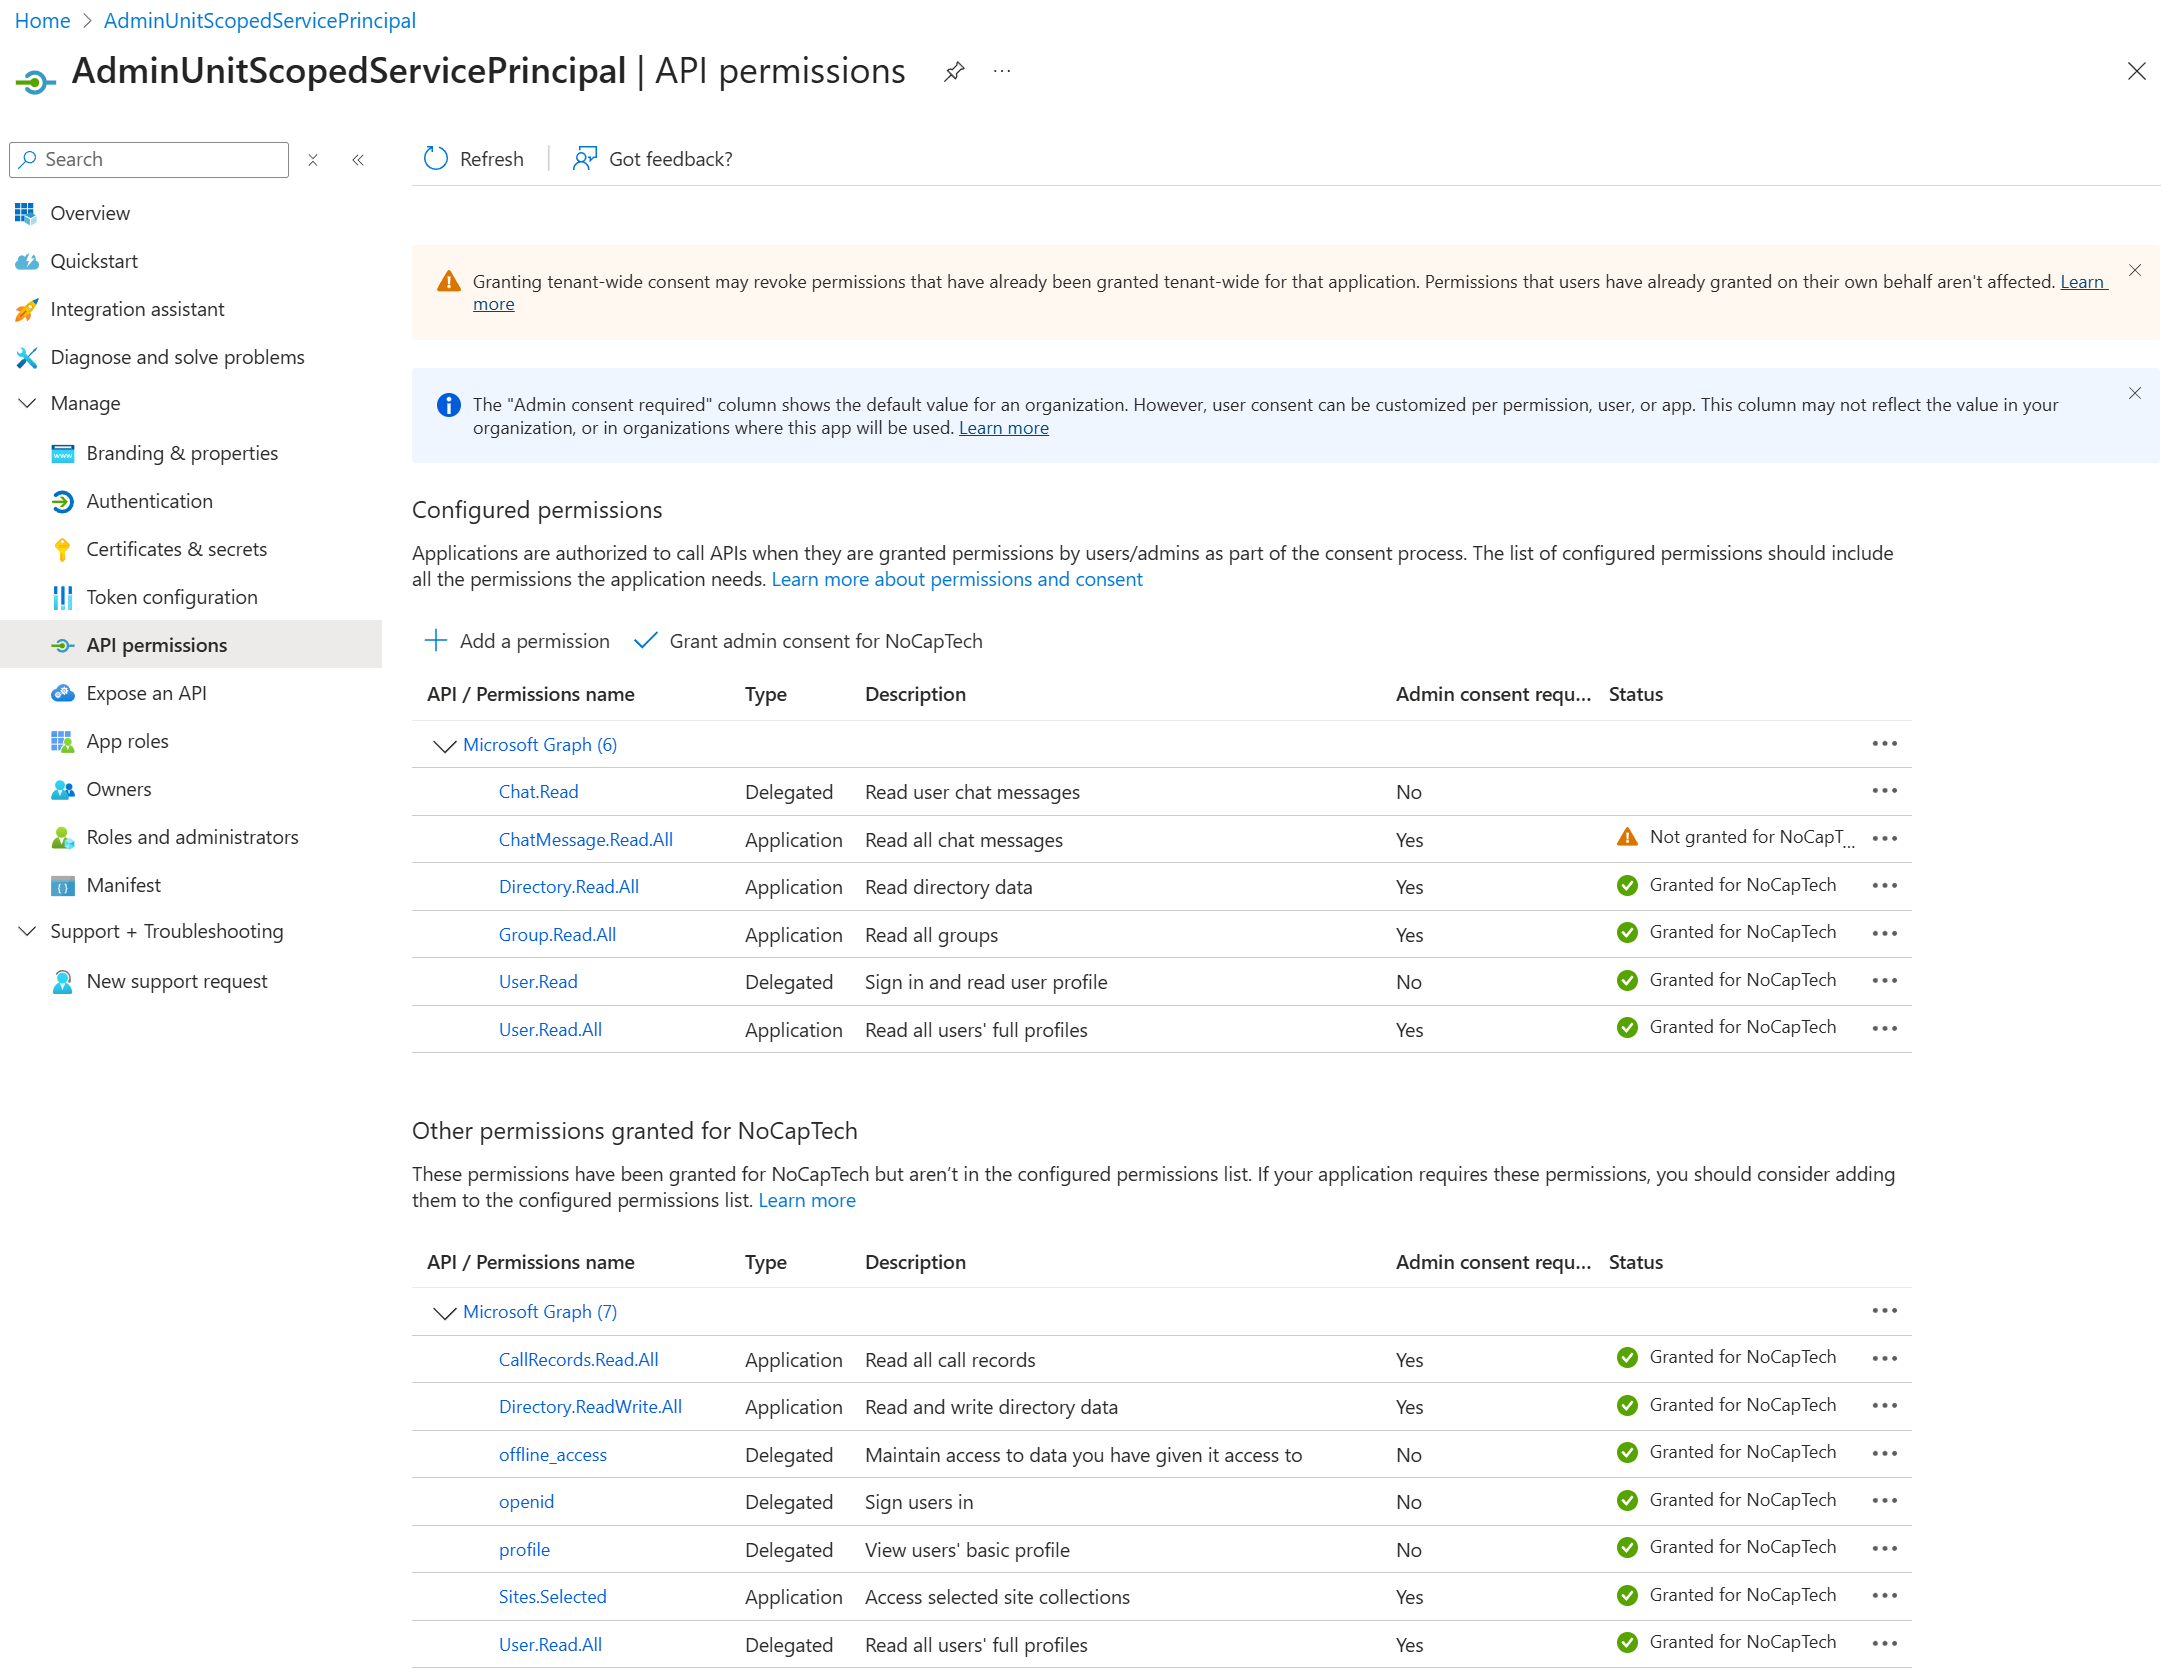This screenshot has height=1673, width=2168.
Task: Open ellipsis menu for Microsoft Graph (6) row
Action: [x=1885, y=744]
